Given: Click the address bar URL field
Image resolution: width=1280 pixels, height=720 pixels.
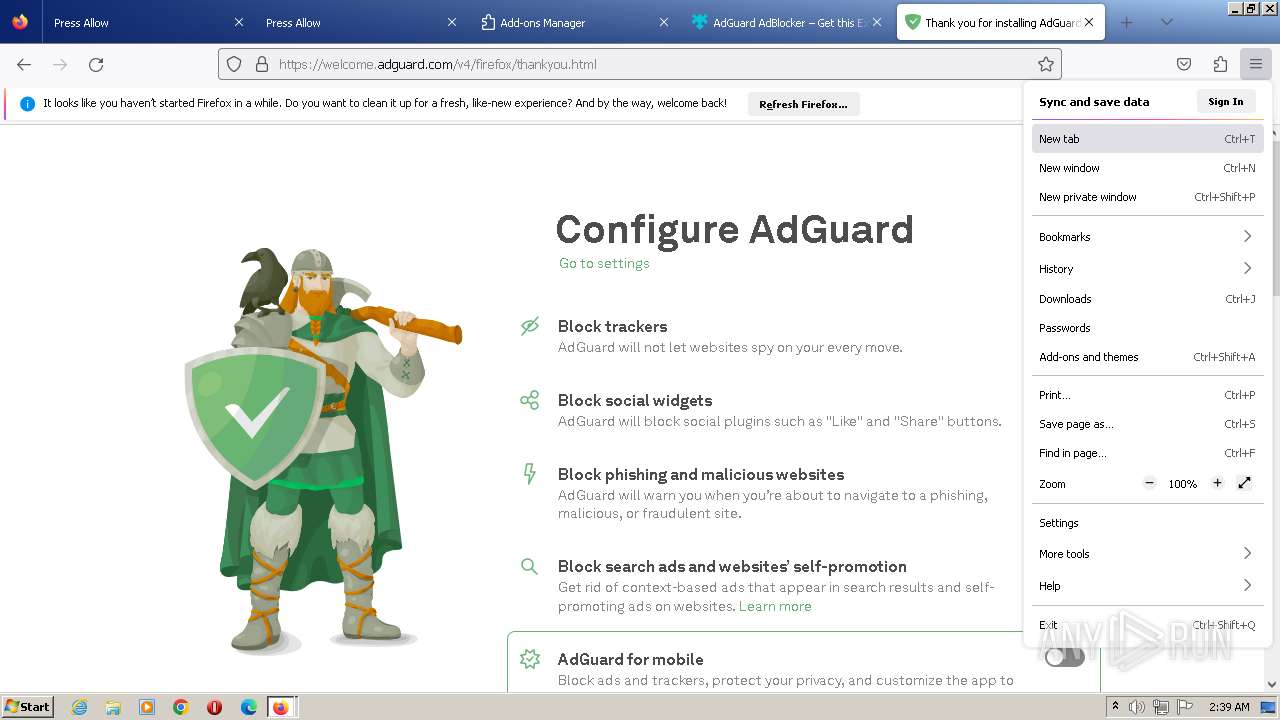Looking at the screenshot, I should 640,64.
